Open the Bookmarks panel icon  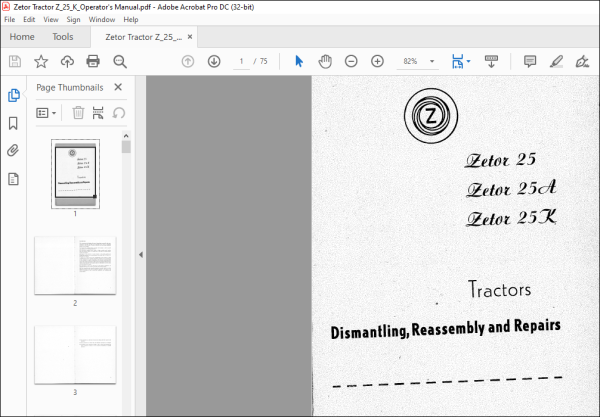click(13, 123)
